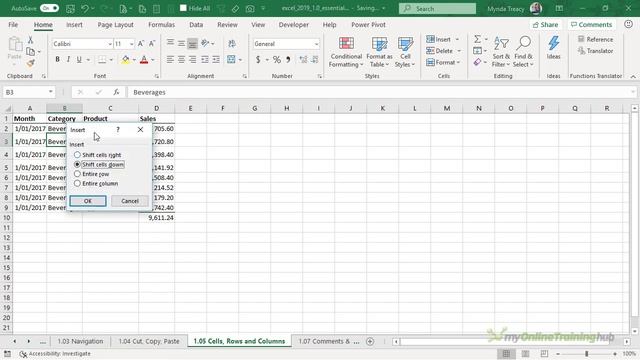
Task: Open Sort & Filter menu
Action: point(501,52)
